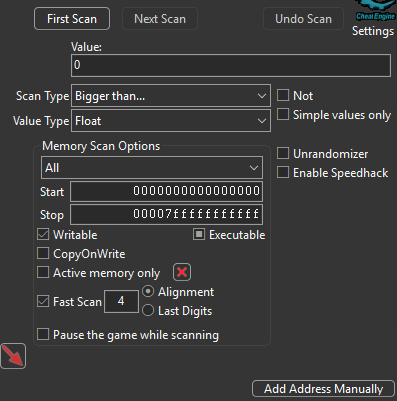Click the Cheat Engine logo icon
The height and width of the screenshot is (401, 397).
(375, 10)
